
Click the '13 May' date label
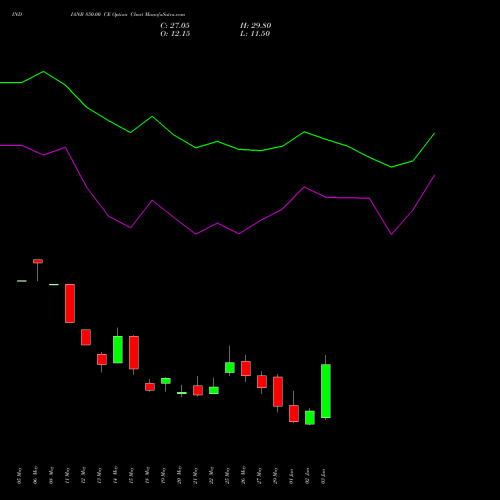tap(100, 476)
